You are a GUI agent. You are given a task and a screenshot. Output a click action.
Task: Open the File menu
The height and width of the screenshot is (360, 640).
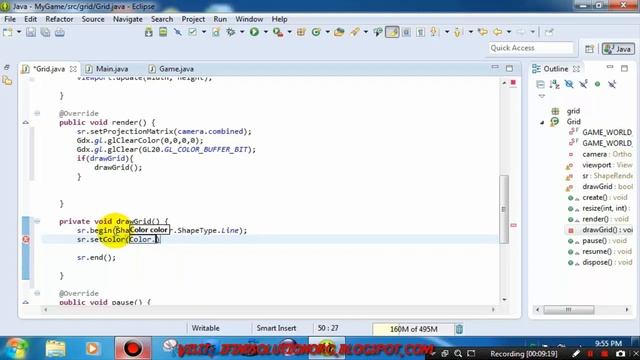pyautogui.click(x=10, y=19)
